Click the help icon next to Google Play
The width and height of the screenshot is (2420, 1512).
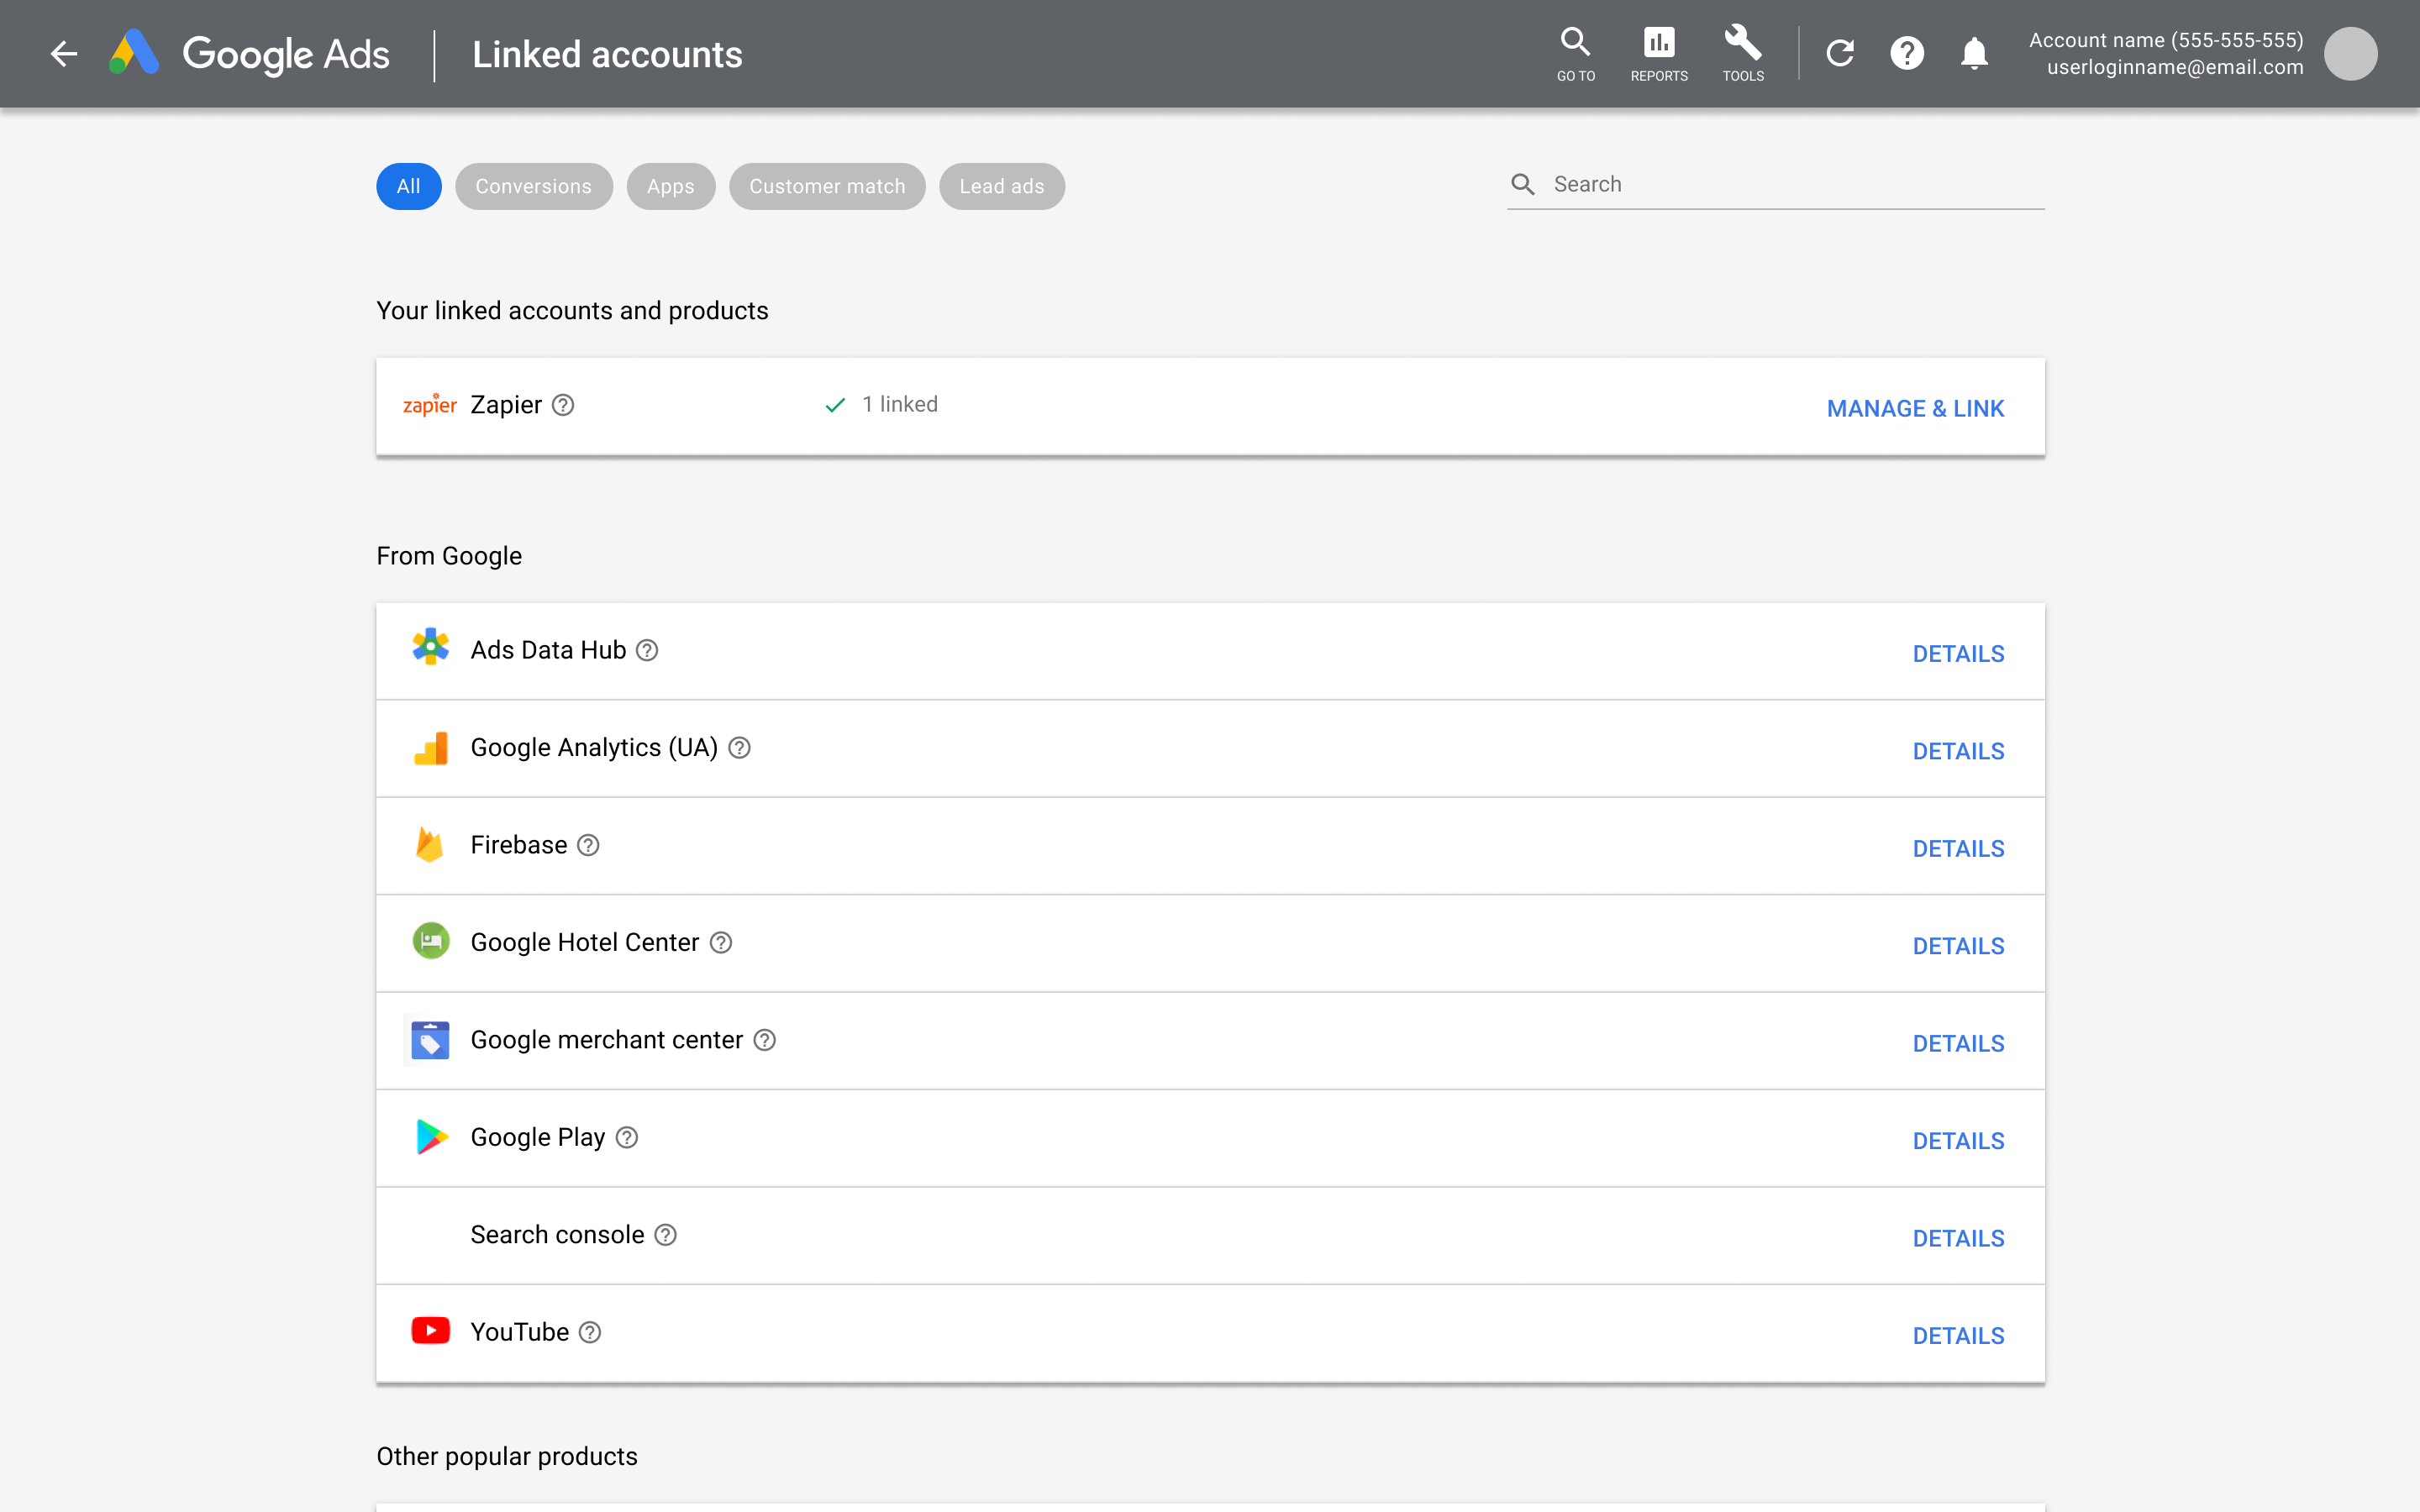click(x=625, y=1137)
